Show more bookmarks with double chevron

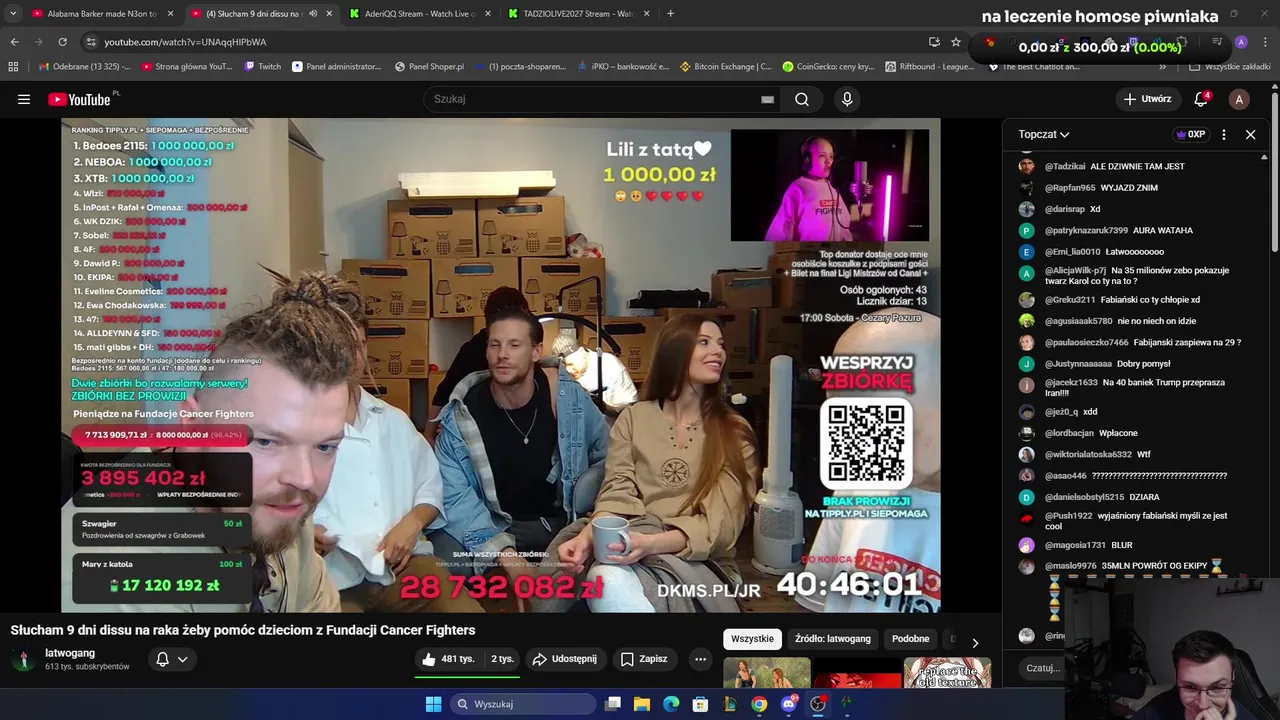pos(1162,67)
